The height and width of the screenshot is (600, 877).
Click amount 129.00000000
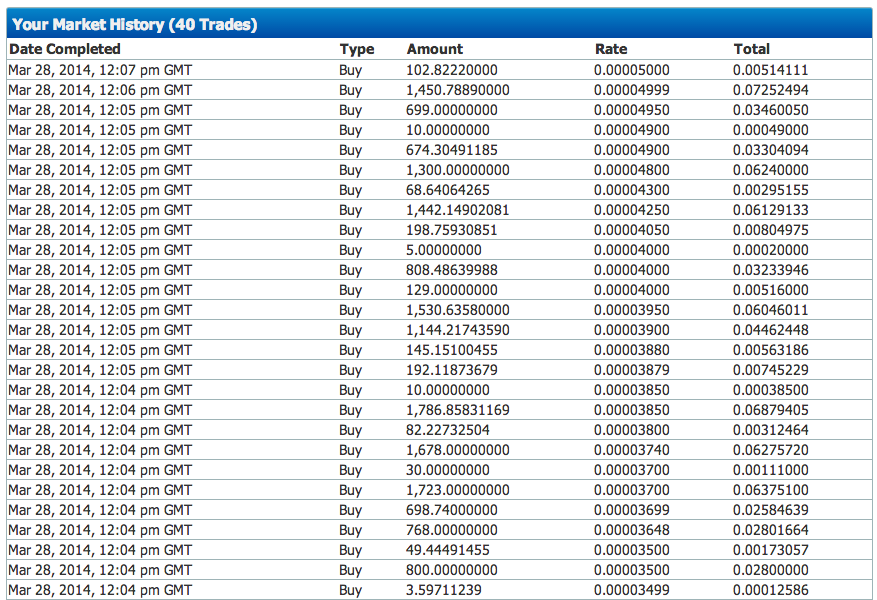452,290
